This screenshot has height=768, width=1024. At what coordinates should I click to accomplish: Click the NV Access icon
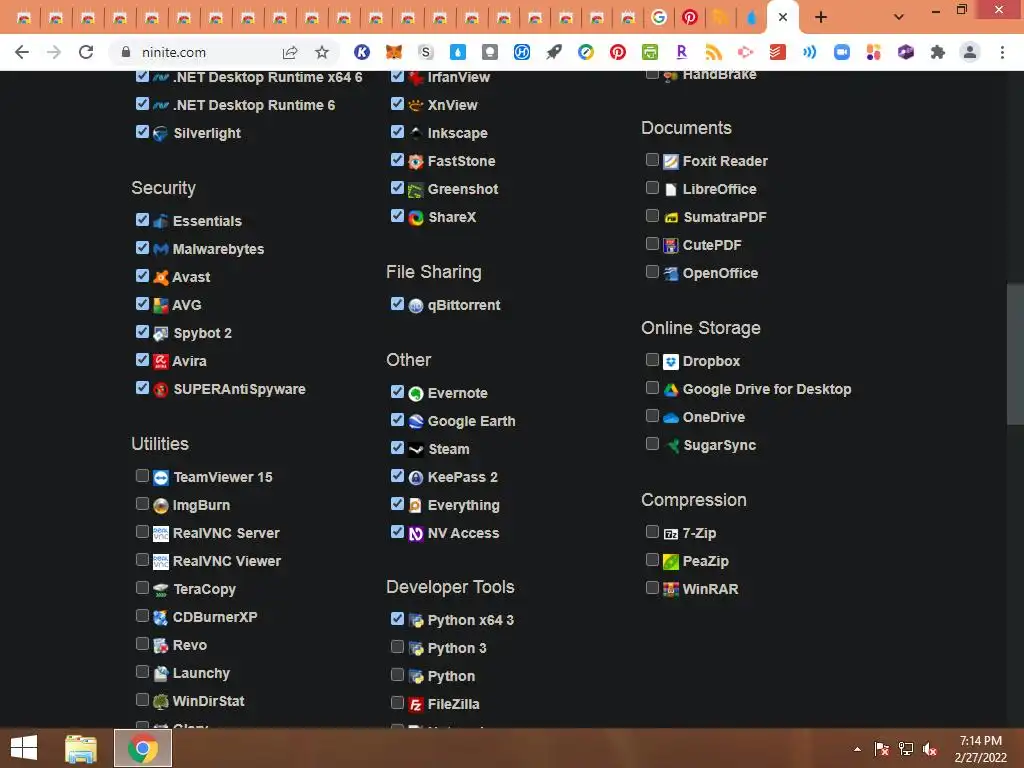pyautogui.click(x=416, y=534)
